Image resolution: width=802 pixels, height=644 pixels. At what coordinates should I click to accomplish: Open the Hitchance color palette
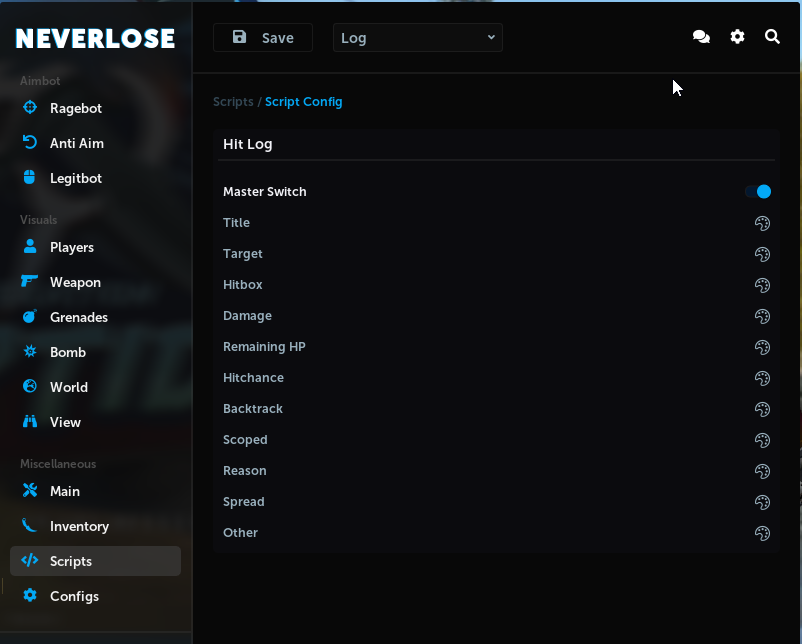point(762,378)
